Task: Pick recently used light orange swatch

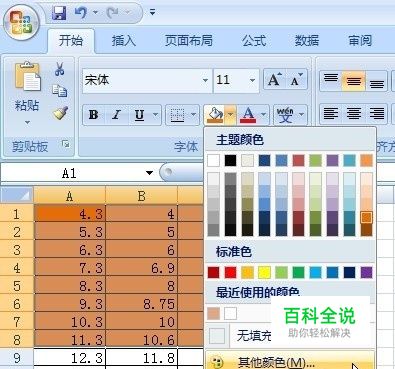Action: click(213, 313)
